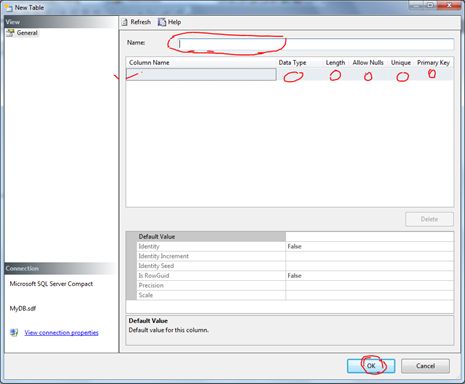The height and width of the screenshot is (384, 465).
Task: Close the New Table window
Action: (x=449, y=5)
